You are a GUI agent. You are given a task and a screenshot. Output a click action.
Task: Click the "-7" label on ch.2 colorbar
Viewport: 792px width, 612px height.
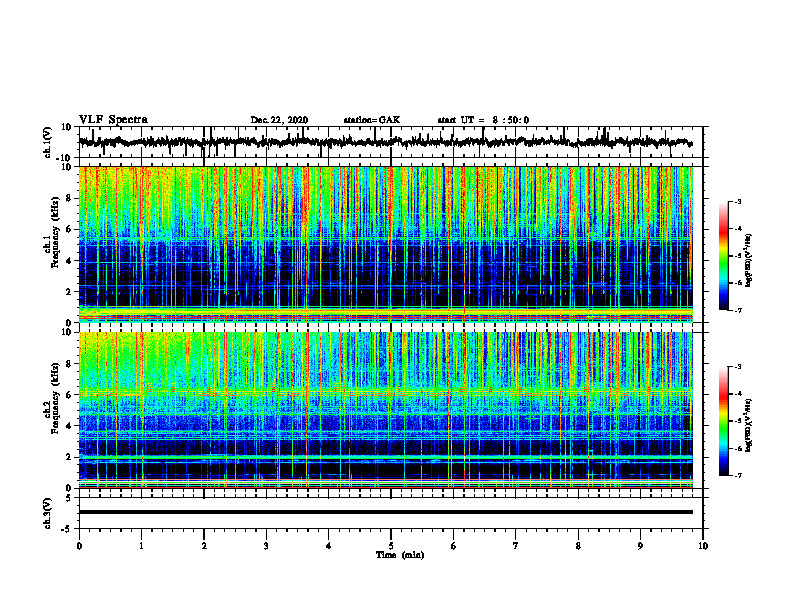738,475
